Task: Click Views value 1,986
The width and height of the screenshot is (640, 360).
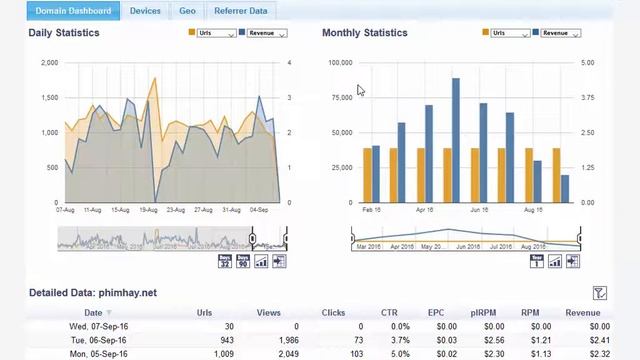Action: (x=289, y=340)
